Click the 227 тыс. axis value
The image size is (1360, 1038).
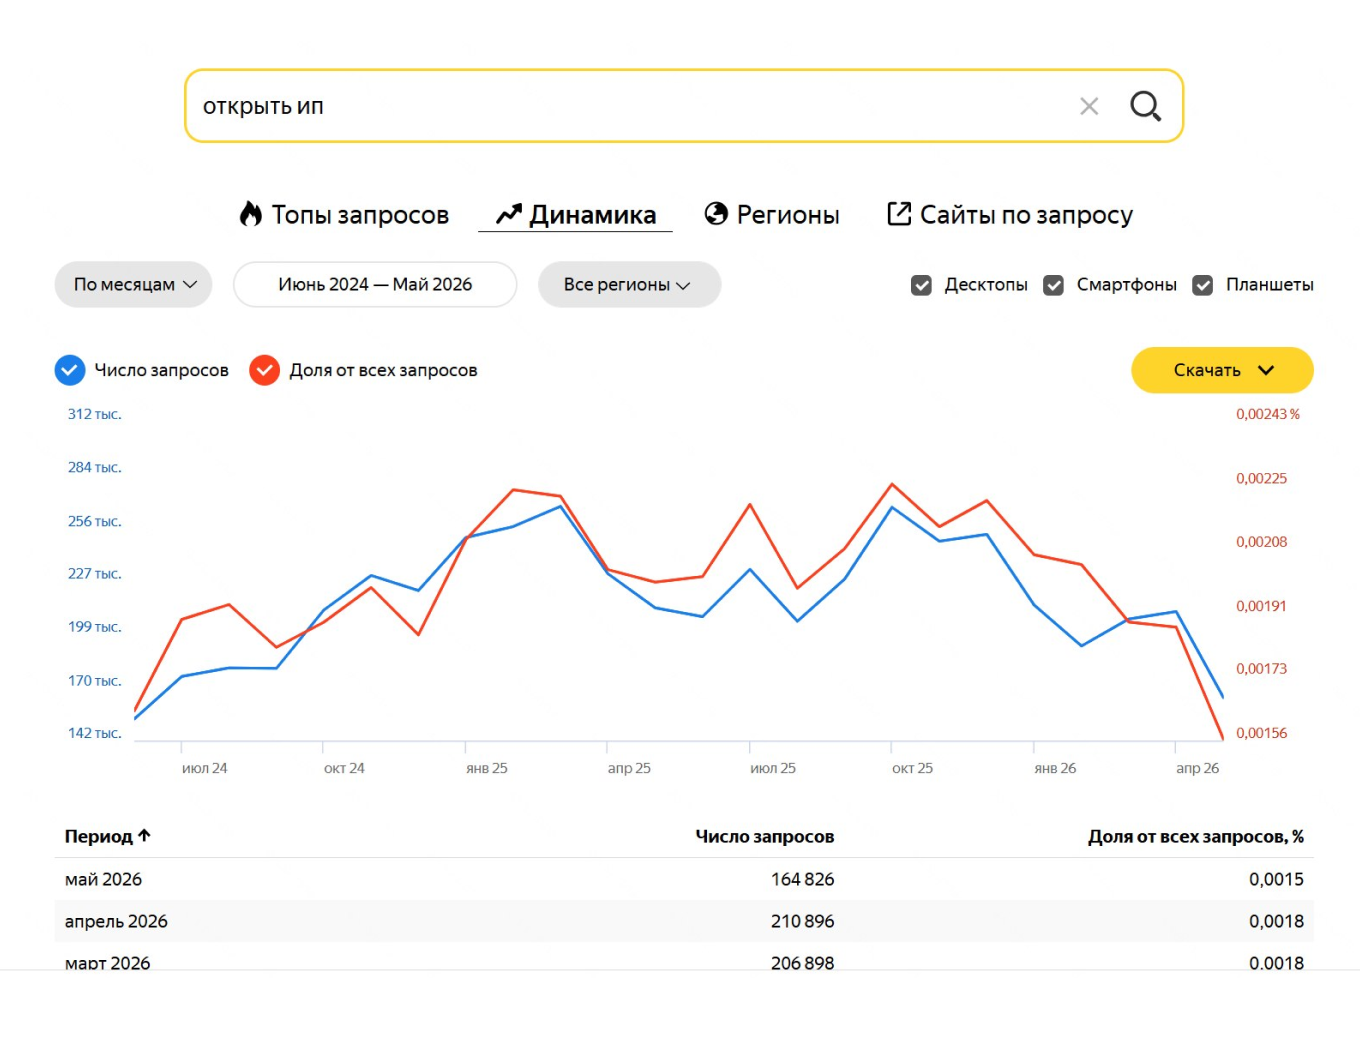tap(95, 573)
